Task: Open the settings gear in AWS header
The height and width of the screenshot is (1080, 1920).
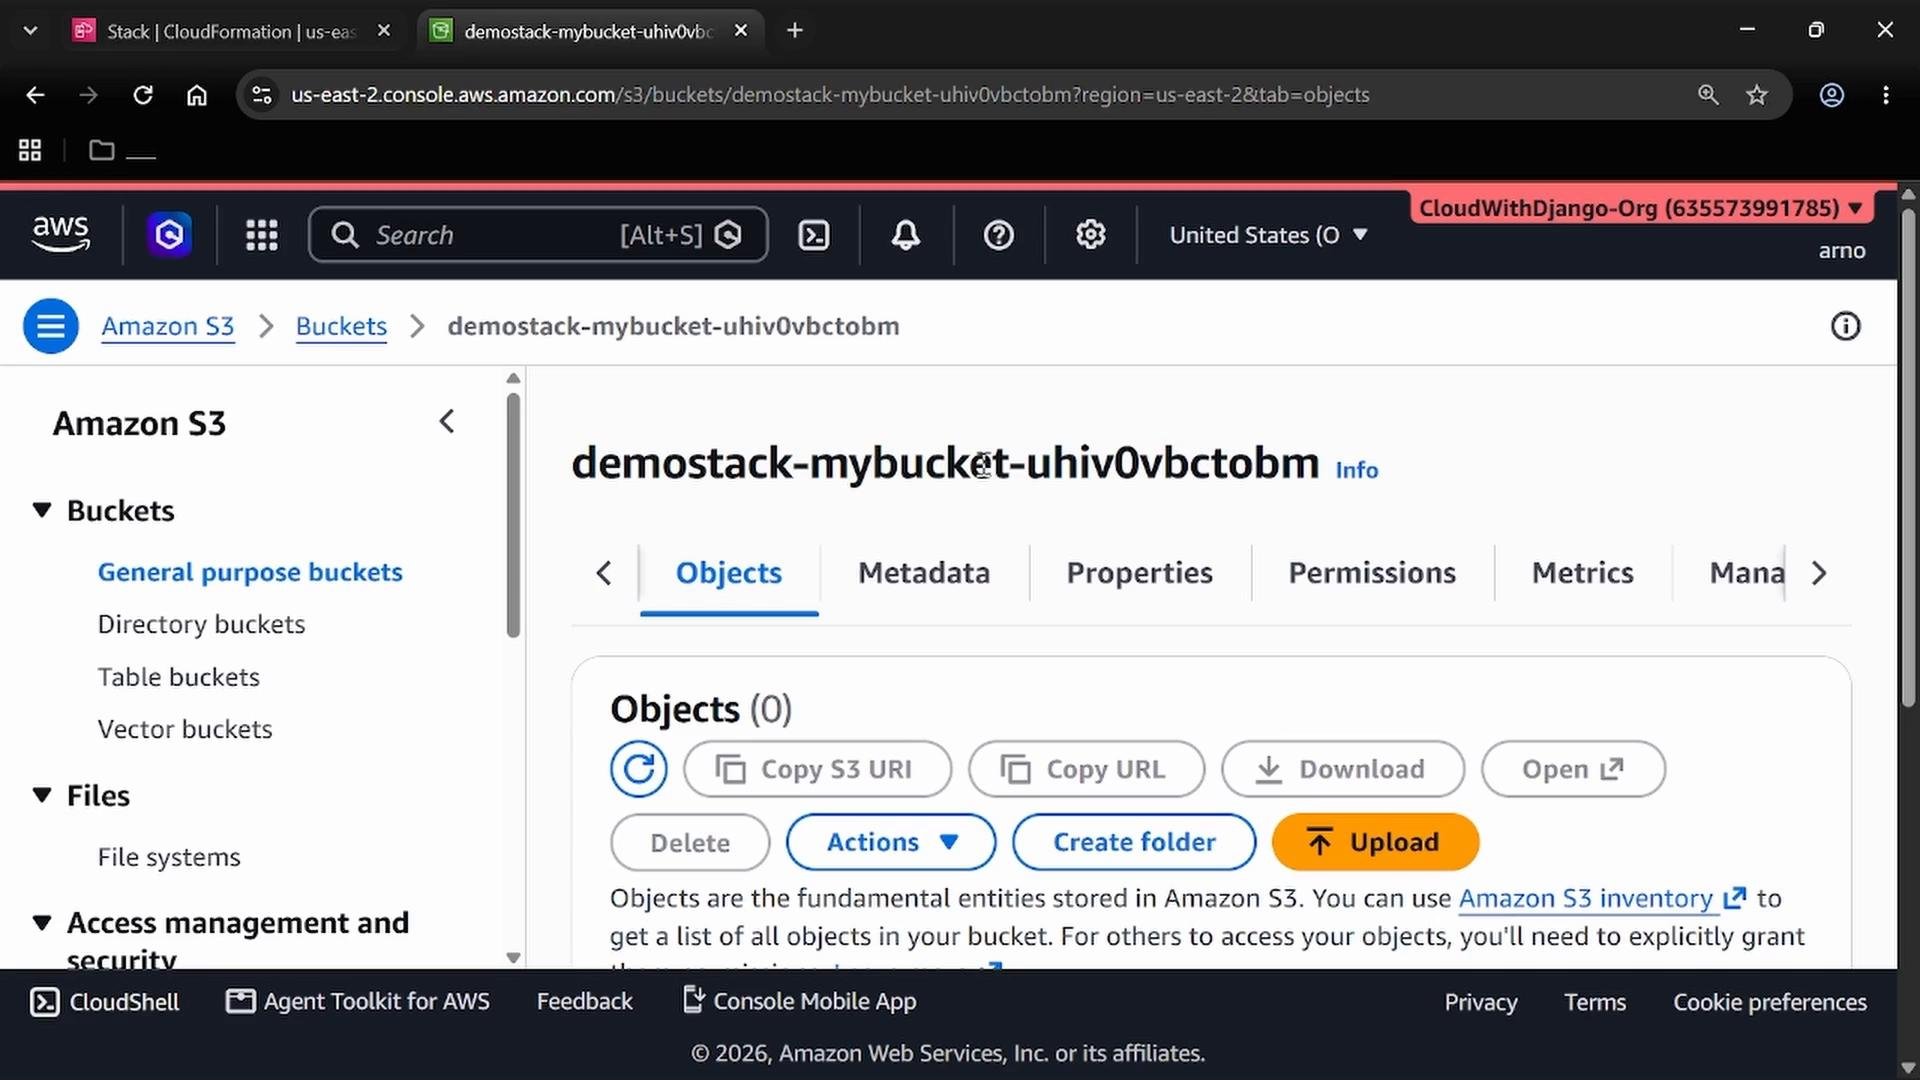Action: (1091, 235)
